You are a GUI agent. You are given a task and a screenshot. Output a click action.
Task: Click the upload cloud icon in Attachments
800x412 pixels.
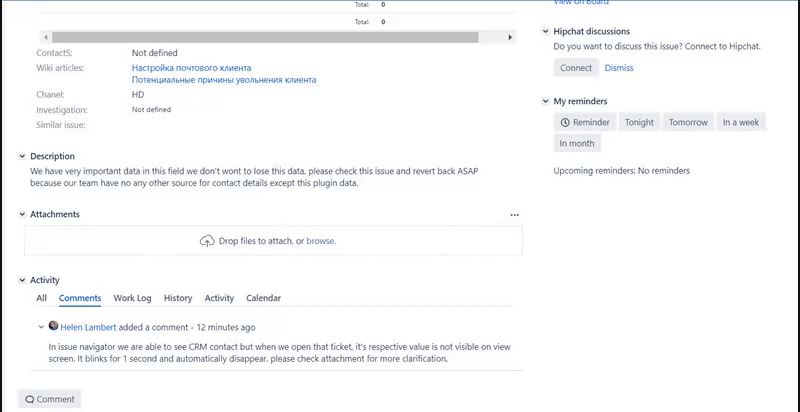[207, 241]
